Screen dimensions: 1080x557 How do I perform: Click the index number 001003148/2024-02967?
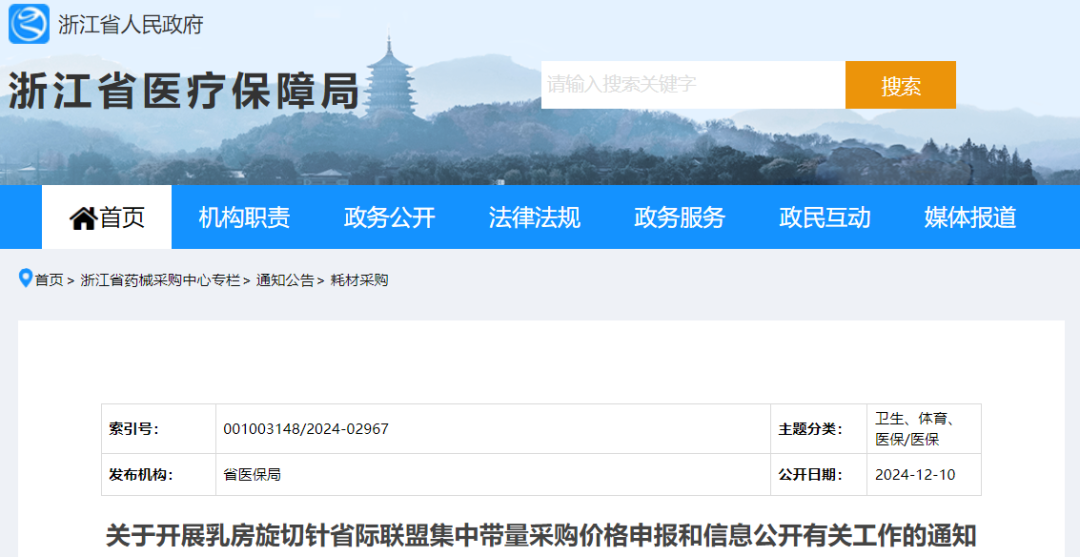[306, 429]
